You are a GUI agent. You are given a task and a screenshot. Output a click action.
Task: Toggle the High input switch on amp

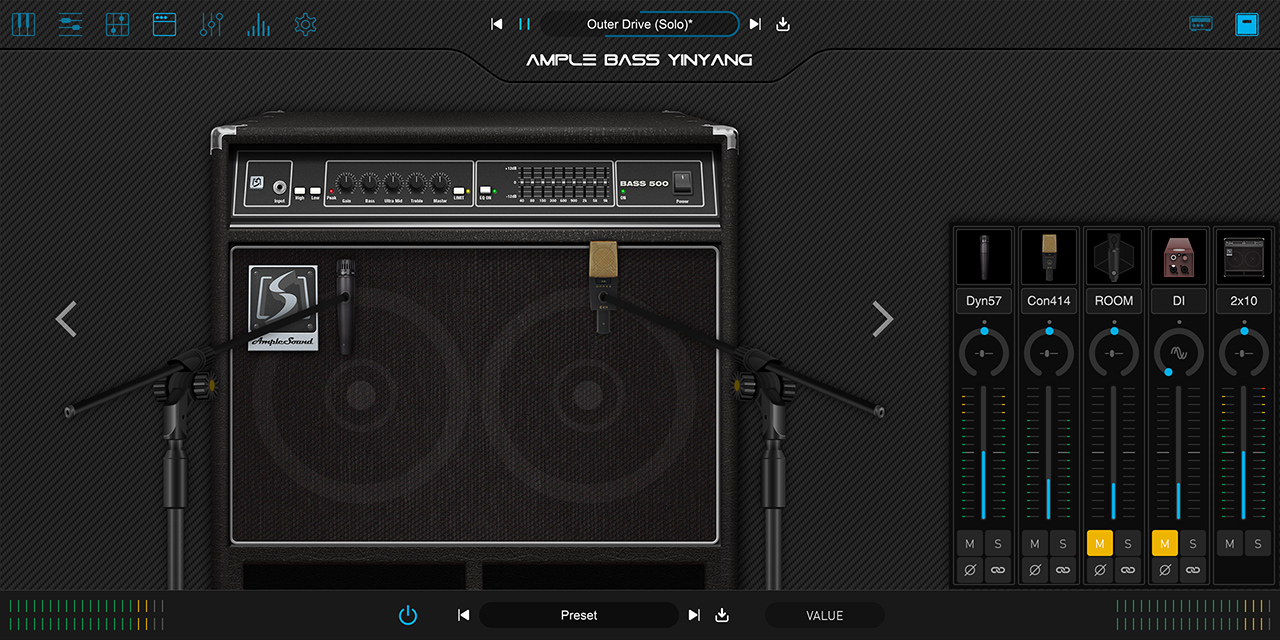300,190
